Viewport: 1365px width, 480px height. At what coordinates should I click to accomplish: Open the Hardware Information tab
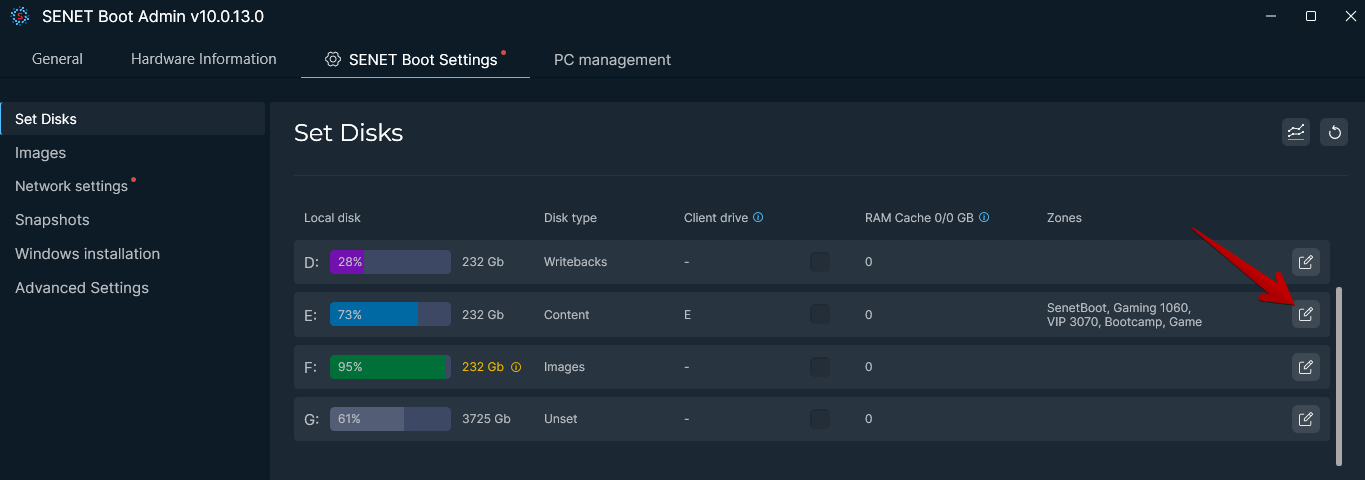204,59
